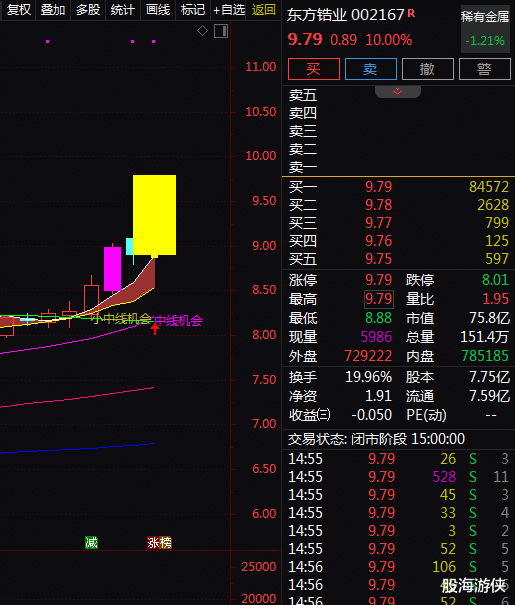The image size is (515, 605).
Task: Click the 内盘 value 785185
Action: click(485, 356)
